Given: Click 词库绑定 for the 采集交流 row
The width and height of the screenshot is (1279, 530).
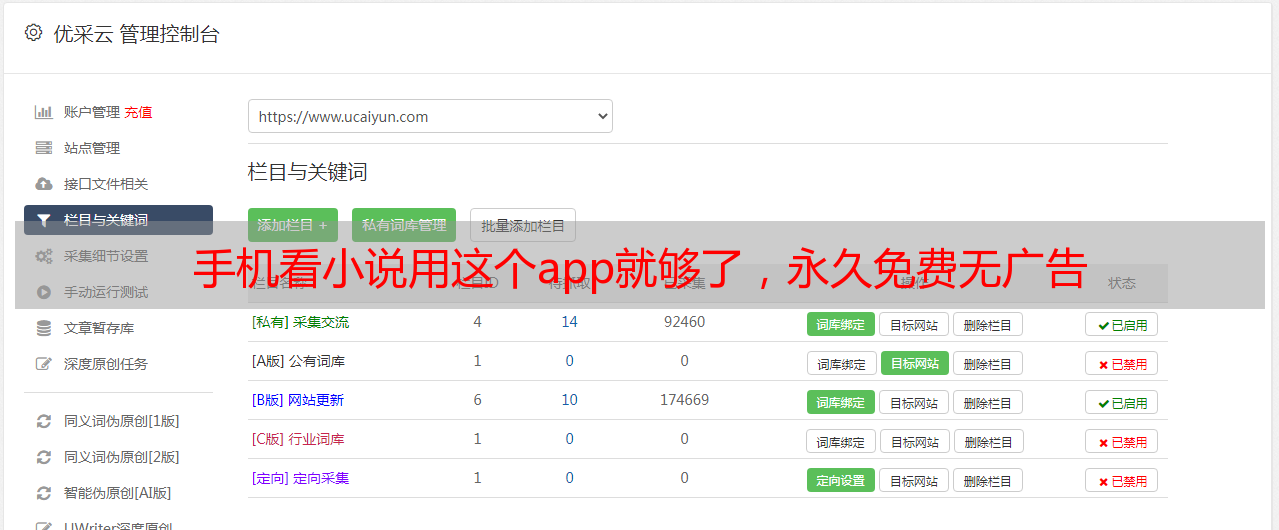Looking at the screenshot, I should pyautogui.click(x=841, y=324).
